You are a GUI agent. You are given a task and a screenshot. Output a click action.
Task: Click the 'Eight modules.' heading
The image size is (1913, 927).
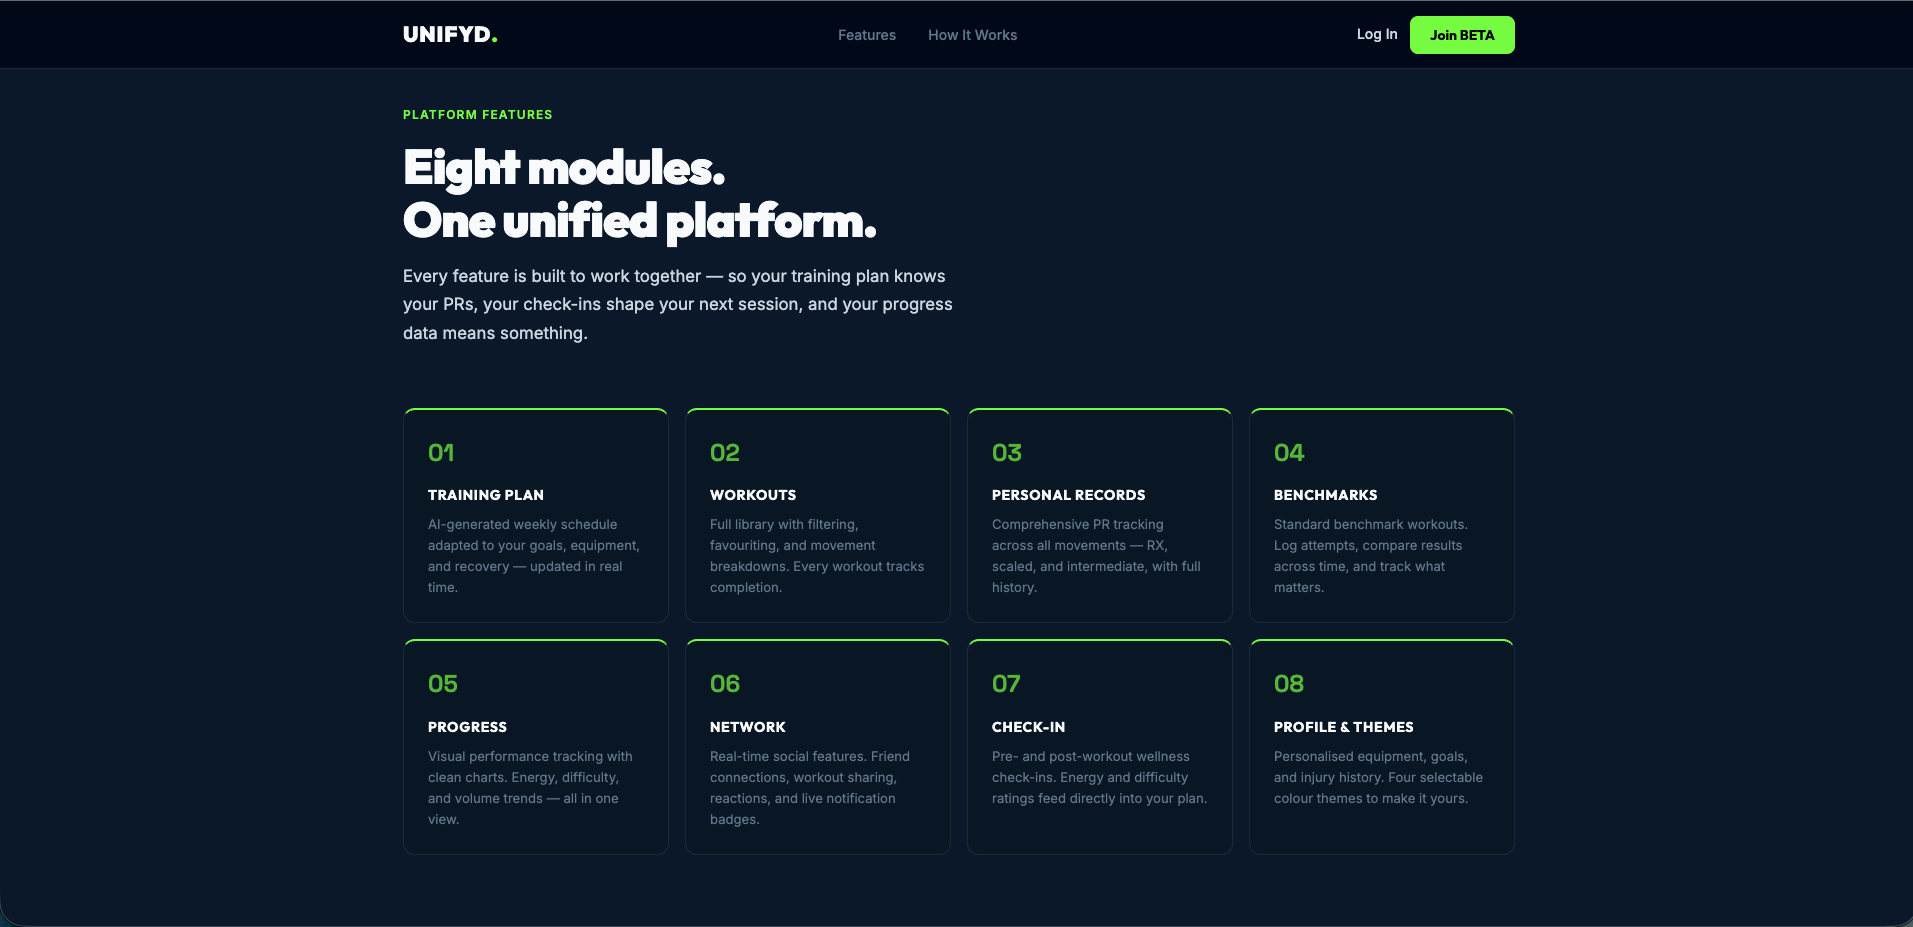[x=564, y=168]
